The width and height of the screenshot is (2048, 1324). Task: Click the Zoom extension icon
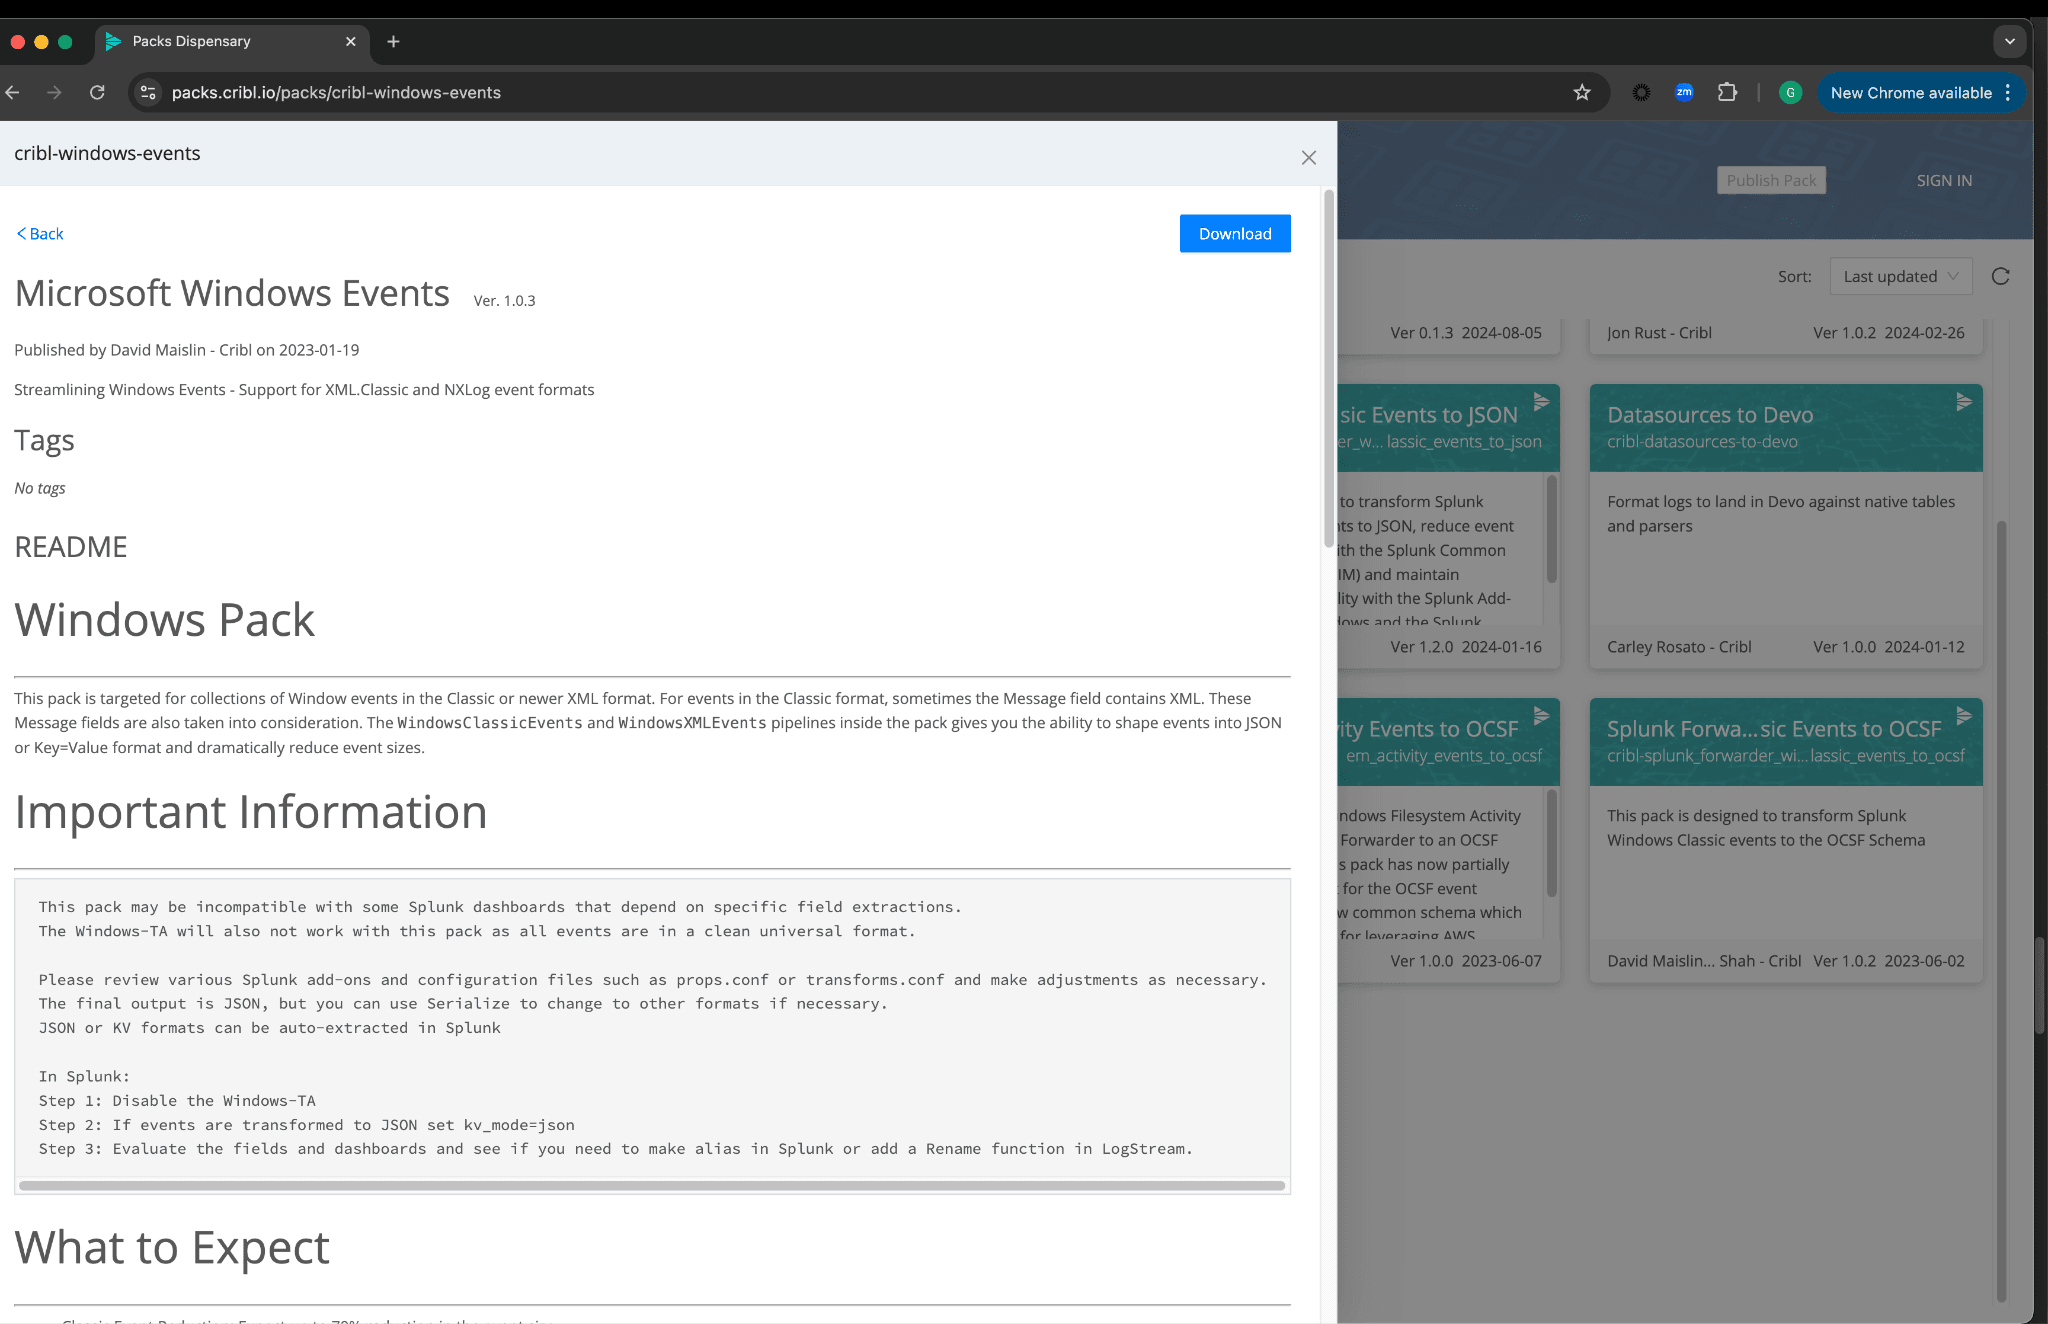1684,93
